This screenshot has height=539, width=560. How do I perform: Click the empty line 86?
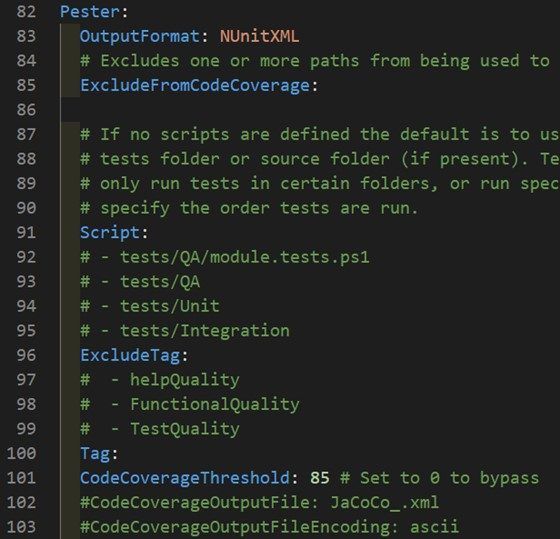310,110
